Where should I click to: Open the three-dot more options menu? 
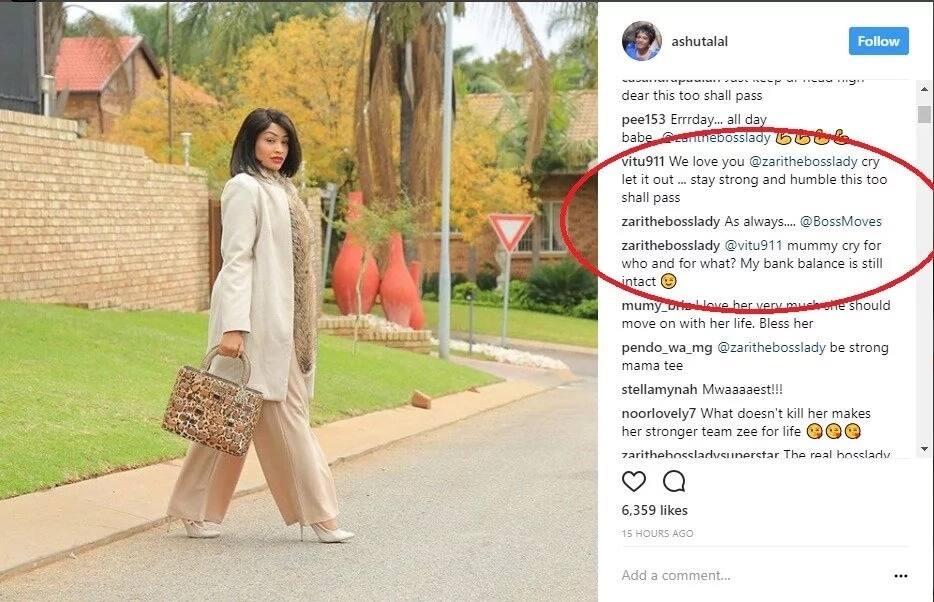pyautogui.click(x=901, y=576)
